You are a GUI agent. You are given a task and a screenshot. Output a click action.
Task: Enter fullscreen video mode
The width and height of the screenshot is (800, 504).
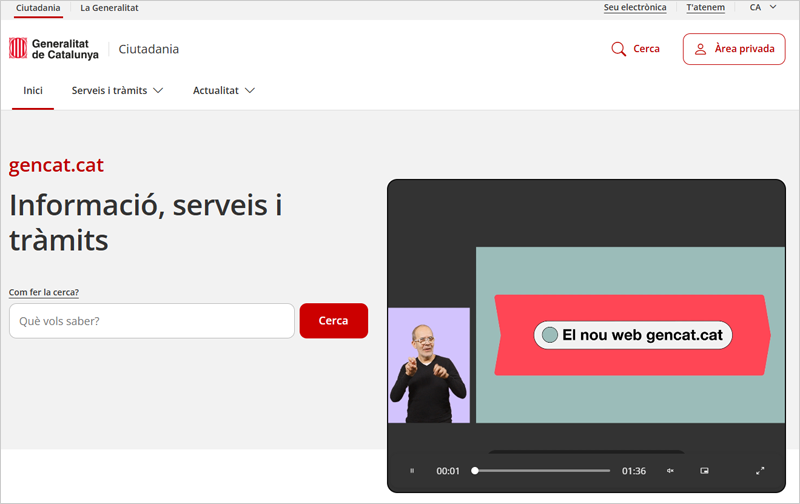coord(760,471)
